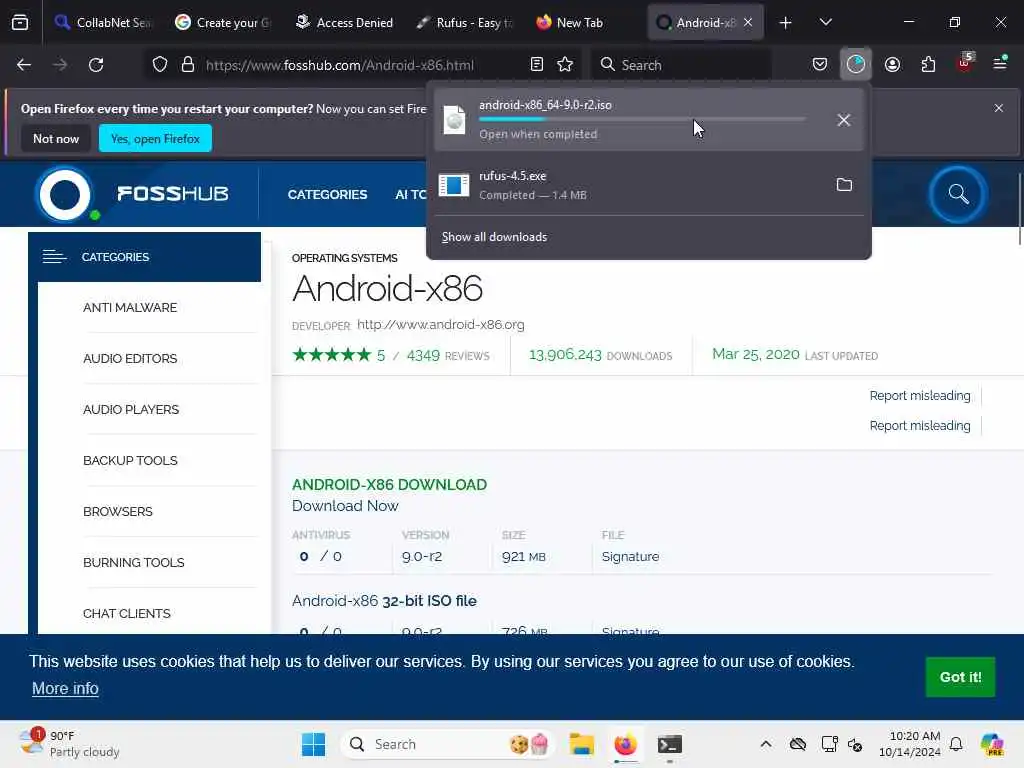Screen dimensions: 1024x768
Task: Toggle the downloads panel toolbar button
Action: (856, 65)
